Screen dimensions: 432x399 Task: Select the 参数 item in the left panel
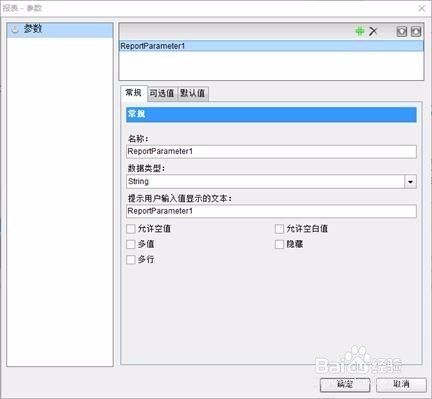(x=60, y=30)
